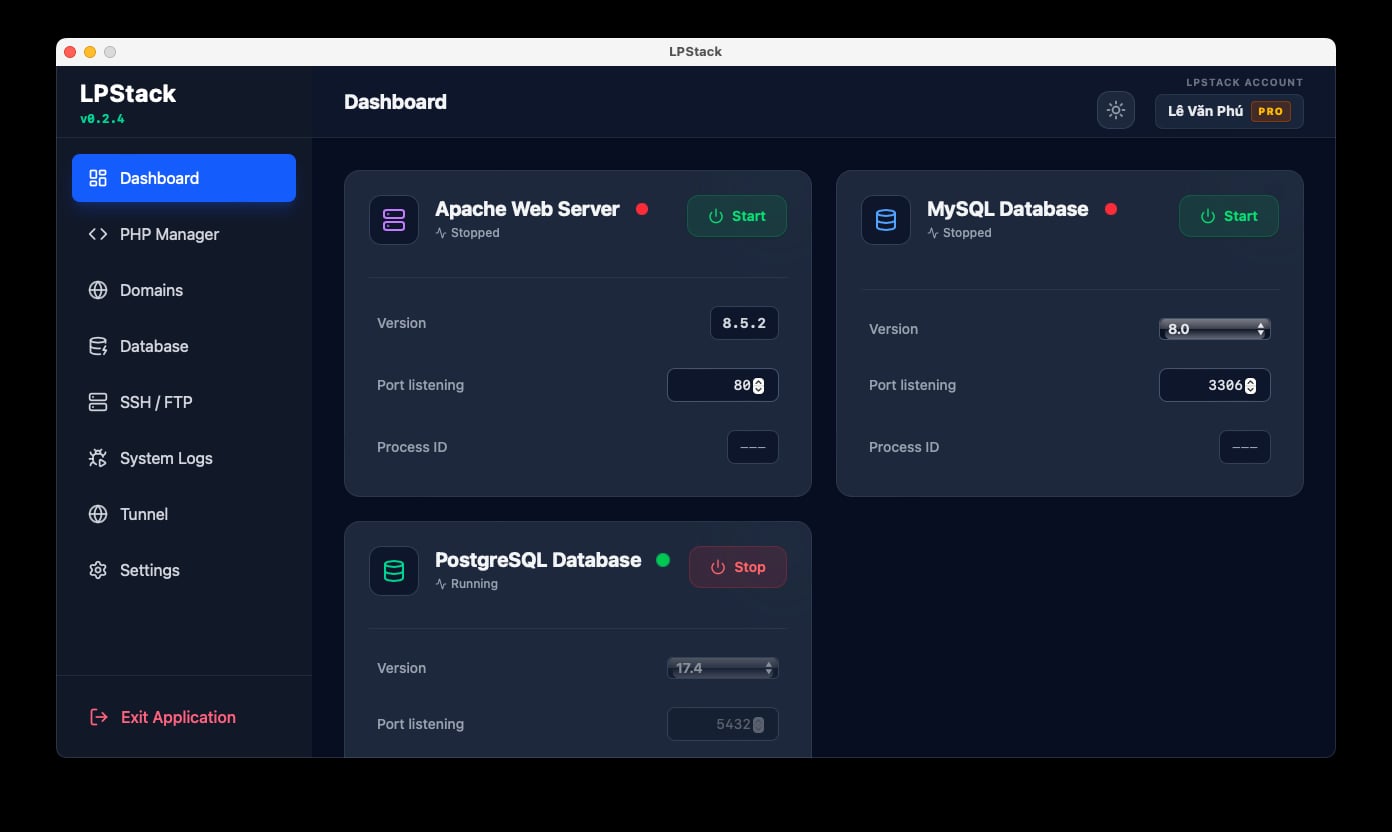Click the PRO badge
This screenshot has width=1392, height=832.
1271,111
